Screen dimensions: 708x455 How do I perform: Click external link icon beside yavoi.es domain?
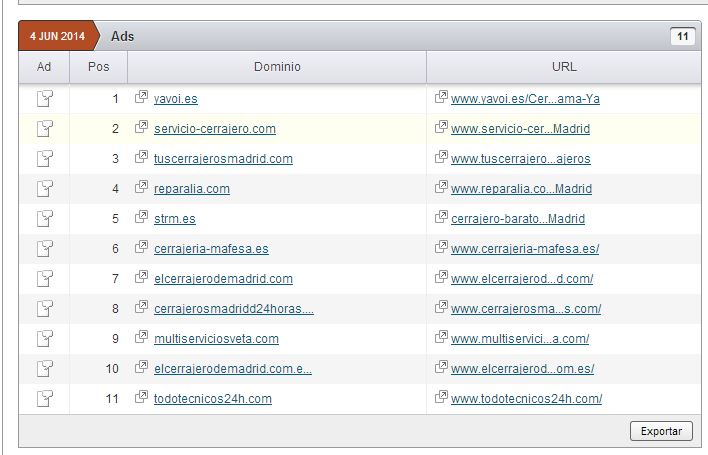click(x=141, y=97)
